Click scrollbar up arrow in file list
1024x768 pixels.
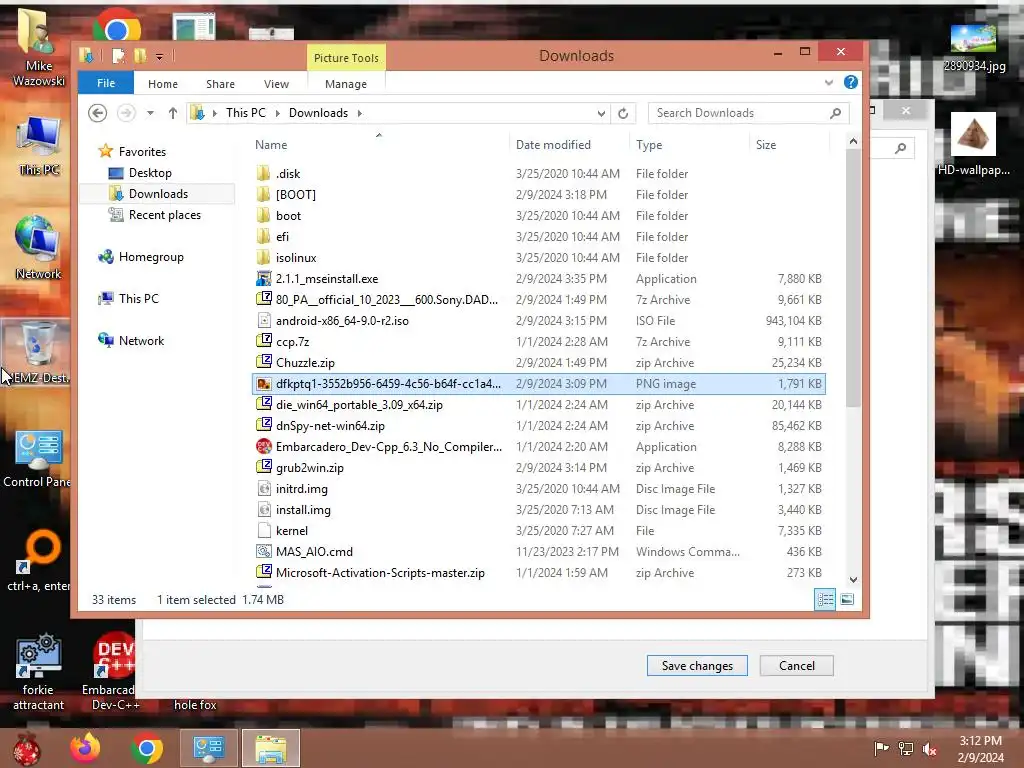pyautogui.click(x=853, y=141)
